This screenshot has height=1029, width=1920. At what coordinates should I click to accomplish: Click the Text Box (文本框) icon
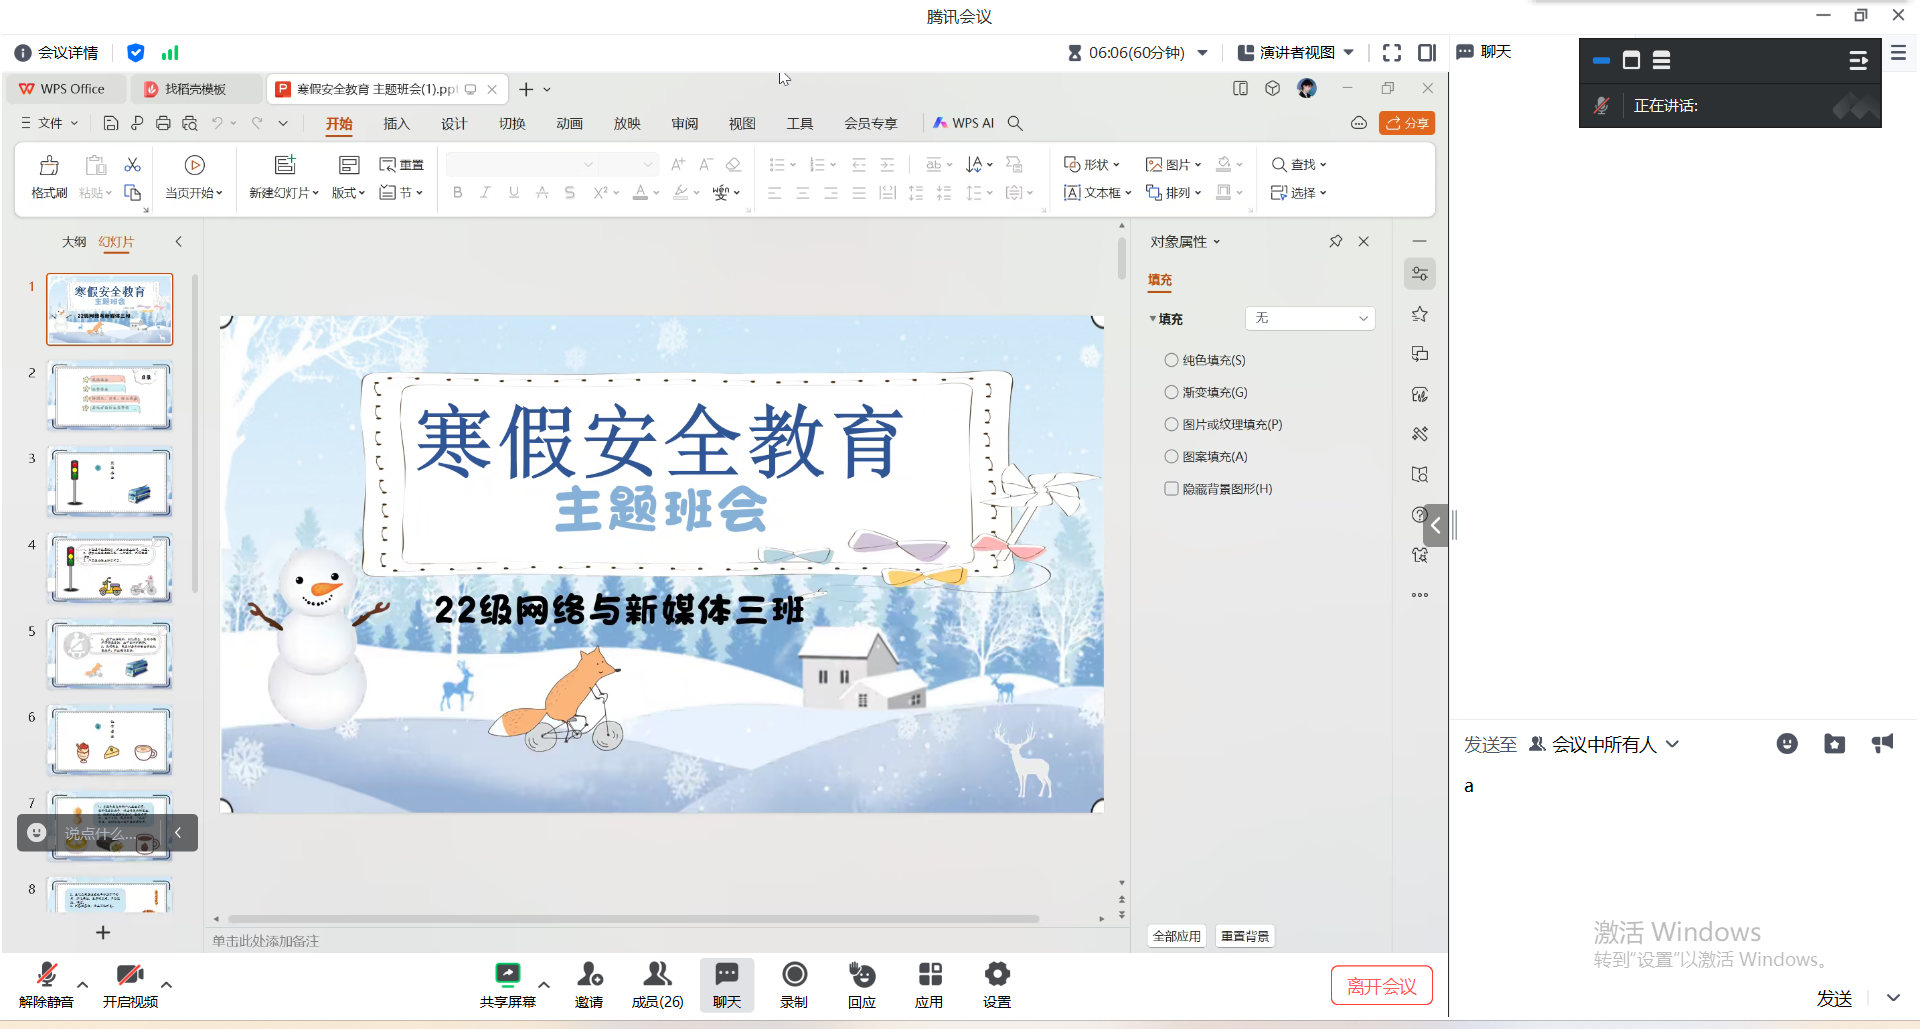point(1072,192)
